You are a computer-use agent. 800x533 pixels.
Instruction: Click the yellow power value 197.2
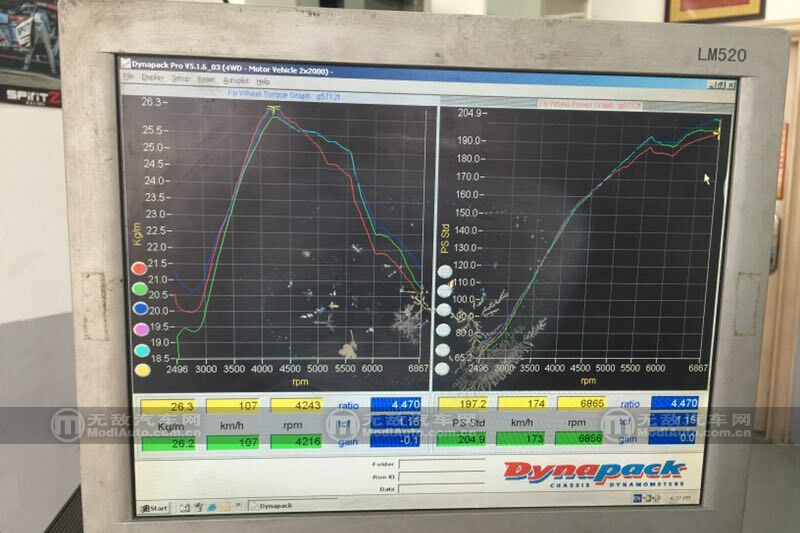pyautogui.click(x=463, y=404)
